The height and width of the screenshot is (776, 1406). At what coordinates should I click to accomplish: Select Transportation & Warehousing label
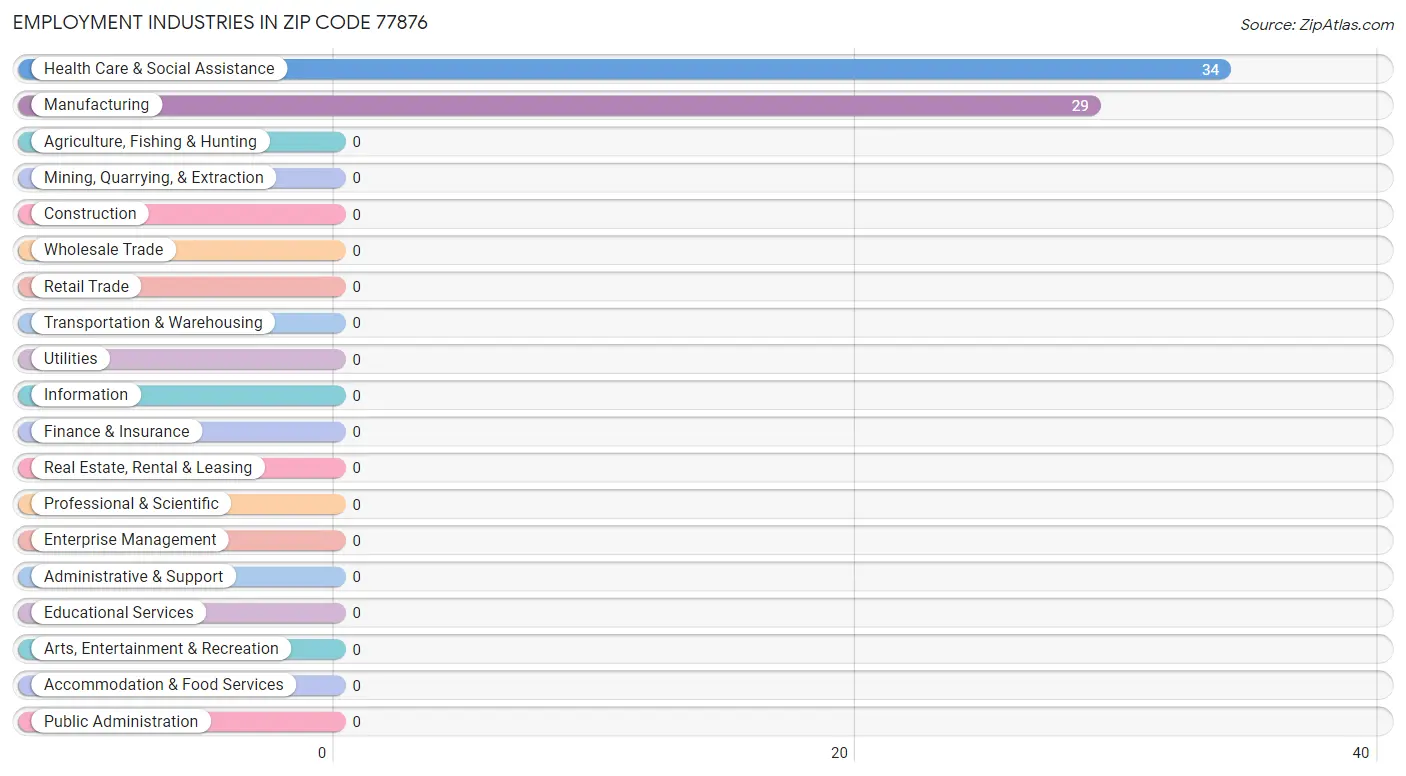tap(153, 323)
